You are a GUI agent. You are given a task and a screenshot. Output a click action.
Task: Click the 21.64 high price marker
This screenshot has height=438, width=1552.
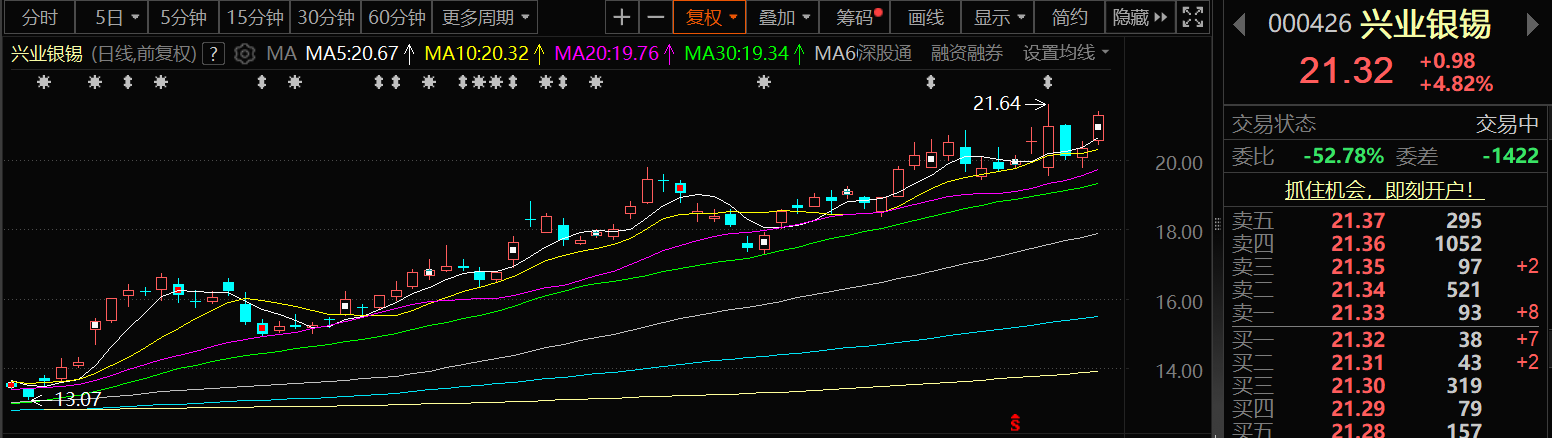coord(998,102)
